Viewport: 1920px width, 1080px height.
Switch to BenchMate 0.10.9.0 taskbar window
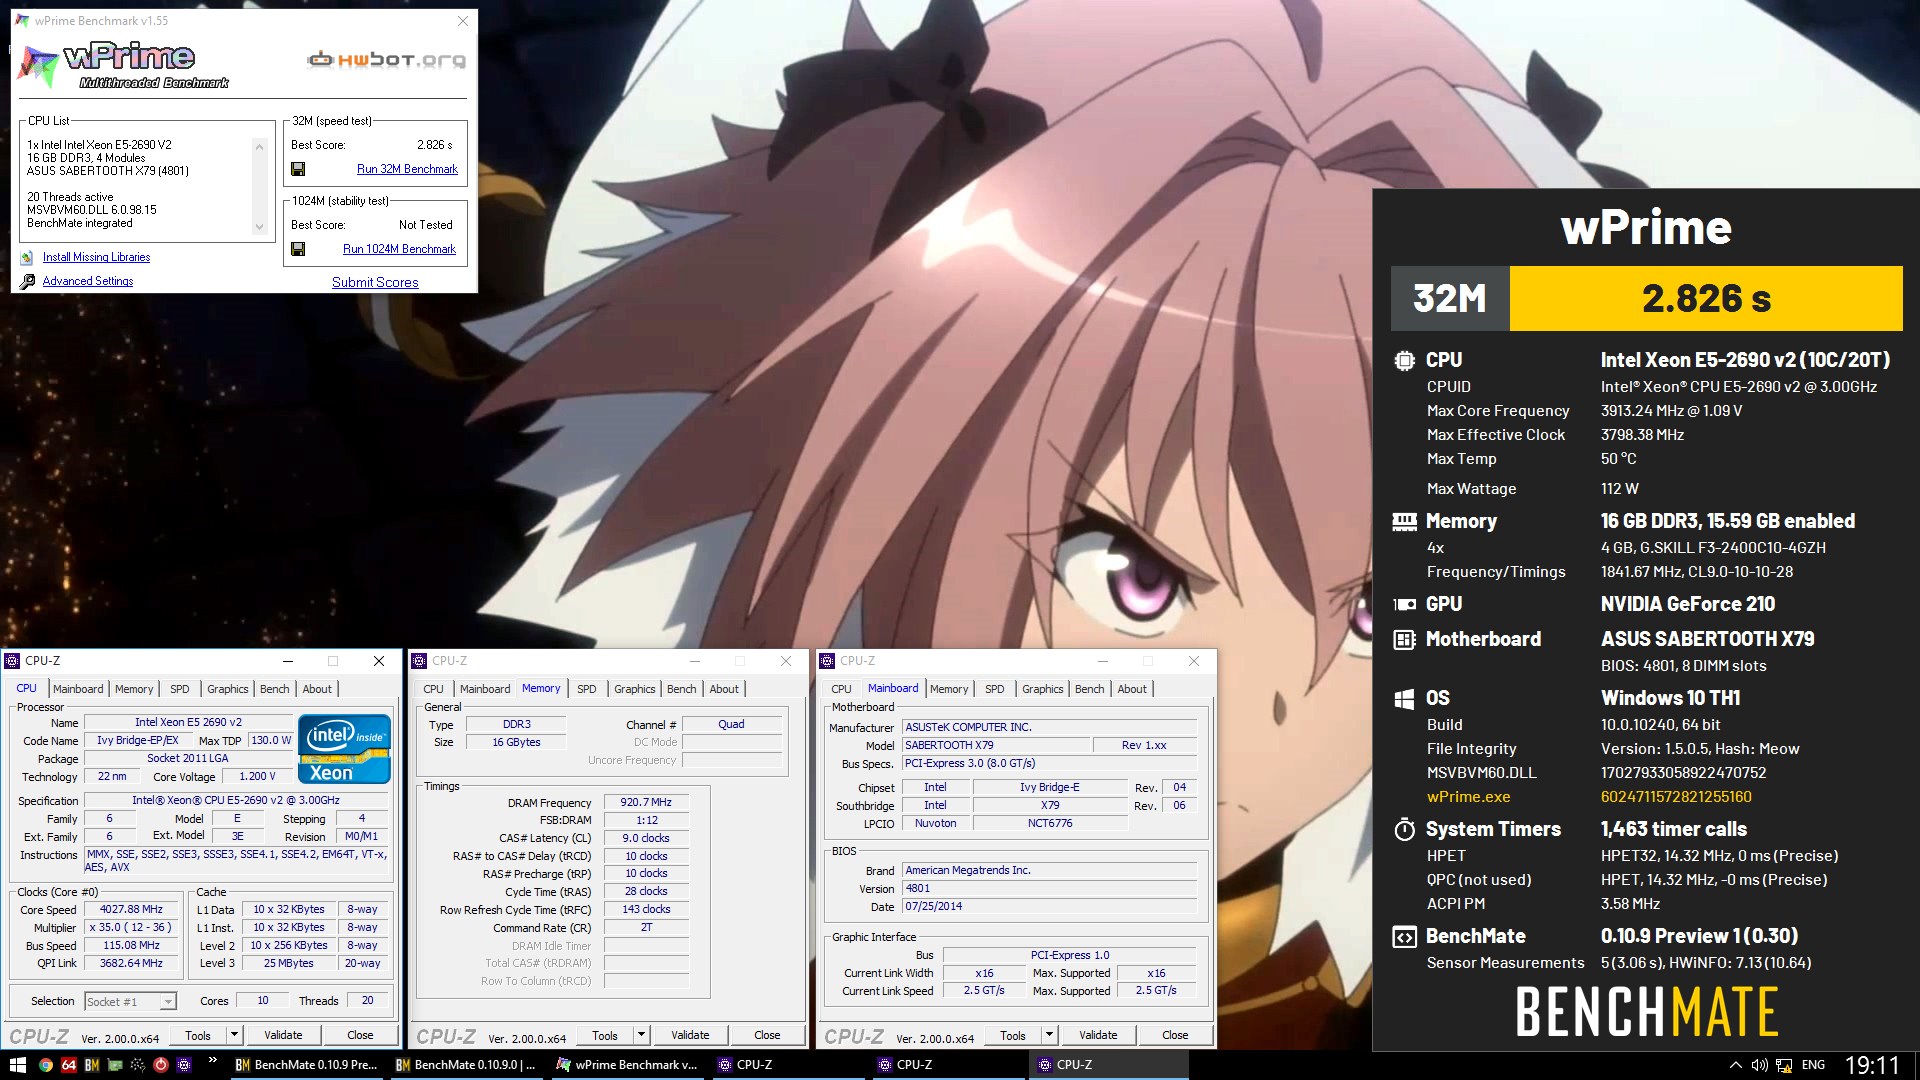(x=466, y=1065)
